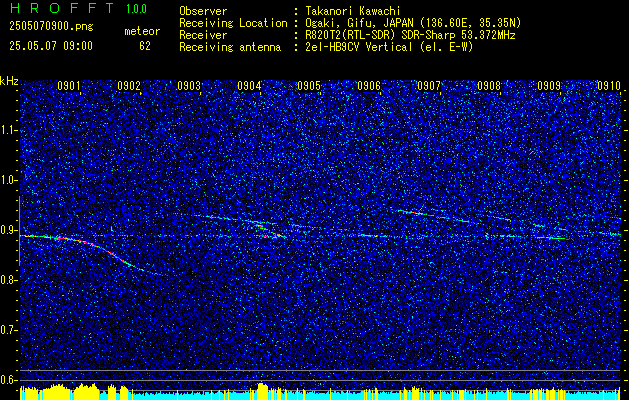Click location text Ogaki, Gifu, JAPAN
Image resolution: width=629 pixels, height=400 pixels.
click(358, 23)
